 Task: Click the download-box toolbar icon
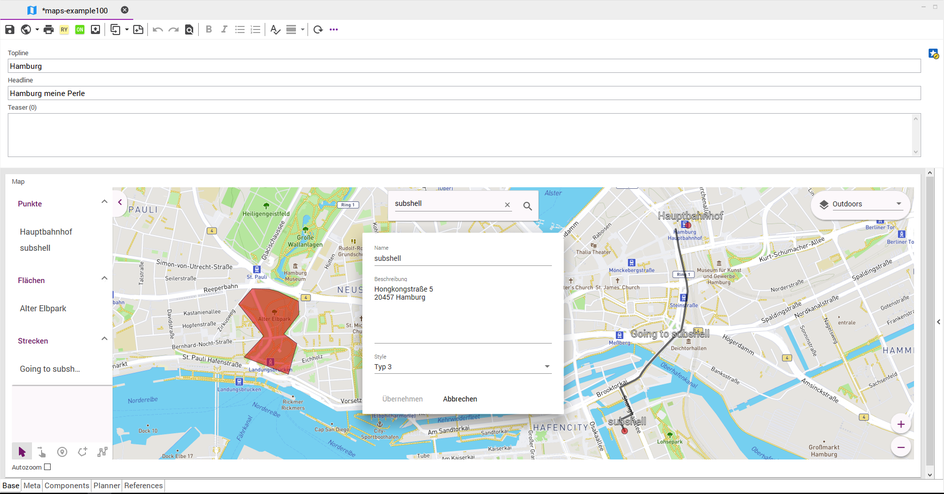(x=95, y=29)
